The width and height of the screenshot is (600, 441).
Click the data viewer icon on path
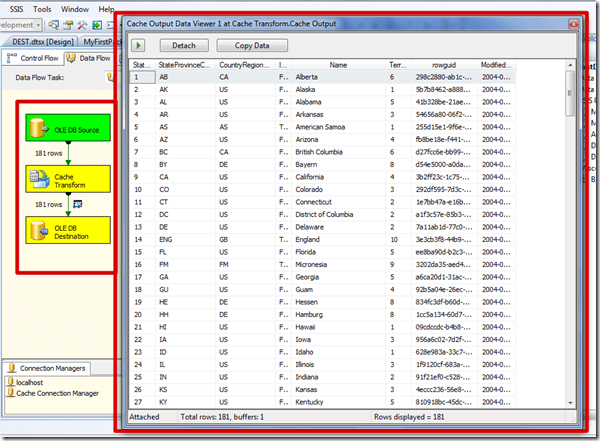pyautogui.click(x=77, y=205)
